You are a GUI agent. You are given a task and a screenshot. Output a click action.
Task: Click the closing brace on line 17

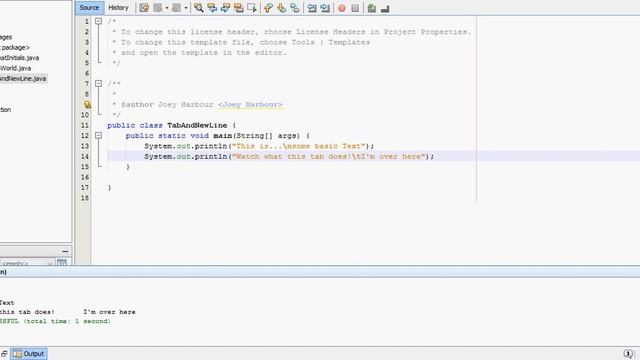point(109,188)
